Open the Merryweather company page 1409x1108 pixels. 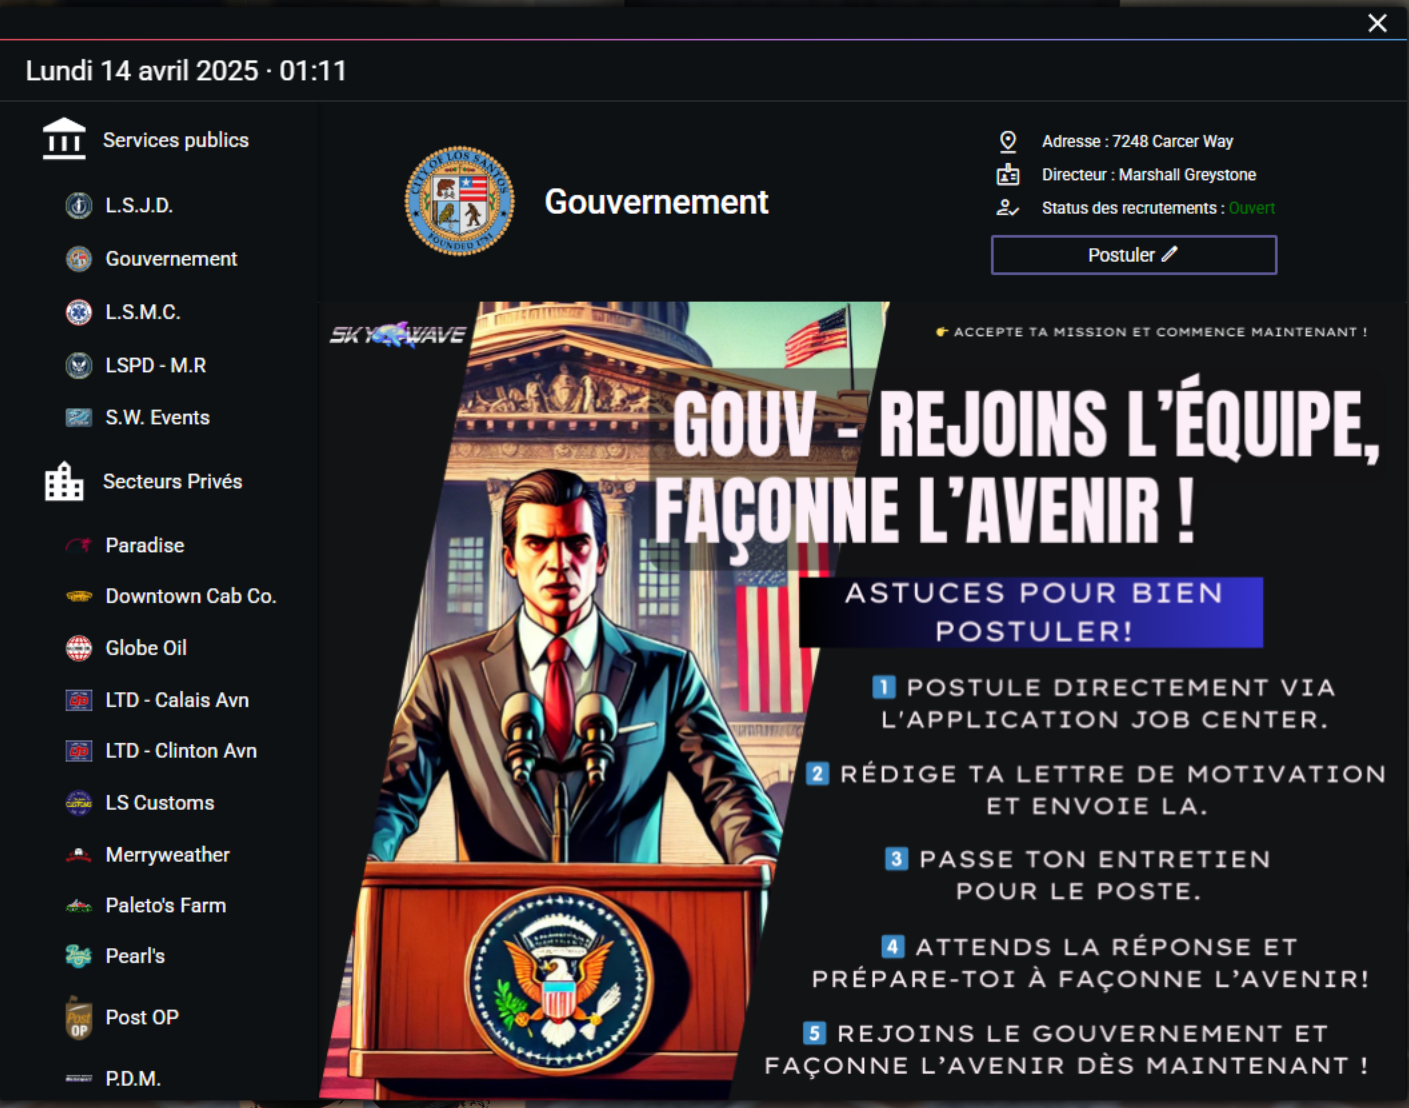(x=167, y=855)
